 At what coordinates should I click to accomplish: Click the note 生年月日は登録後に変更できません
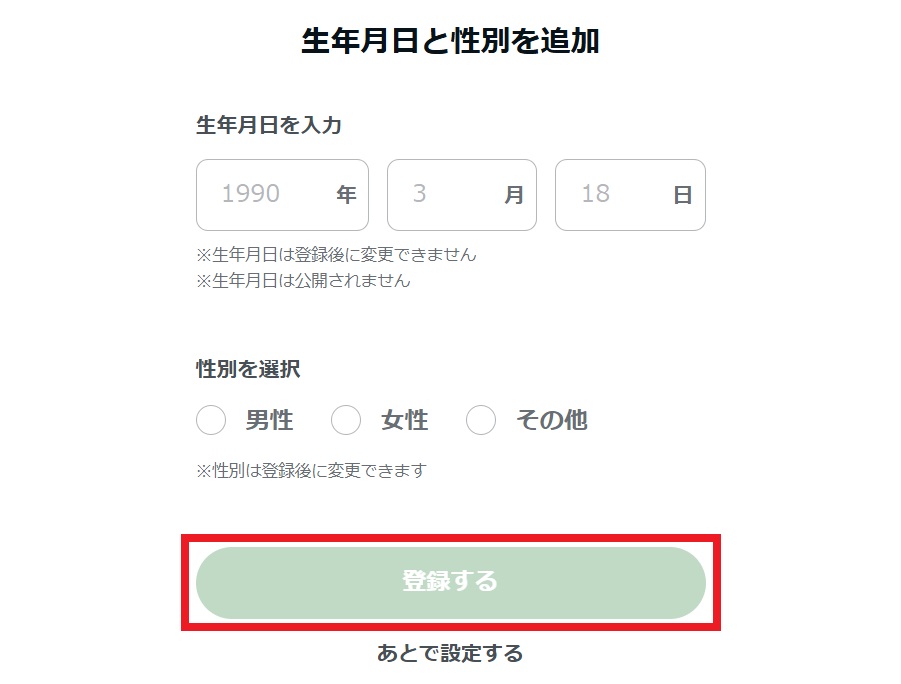[336, 254]
